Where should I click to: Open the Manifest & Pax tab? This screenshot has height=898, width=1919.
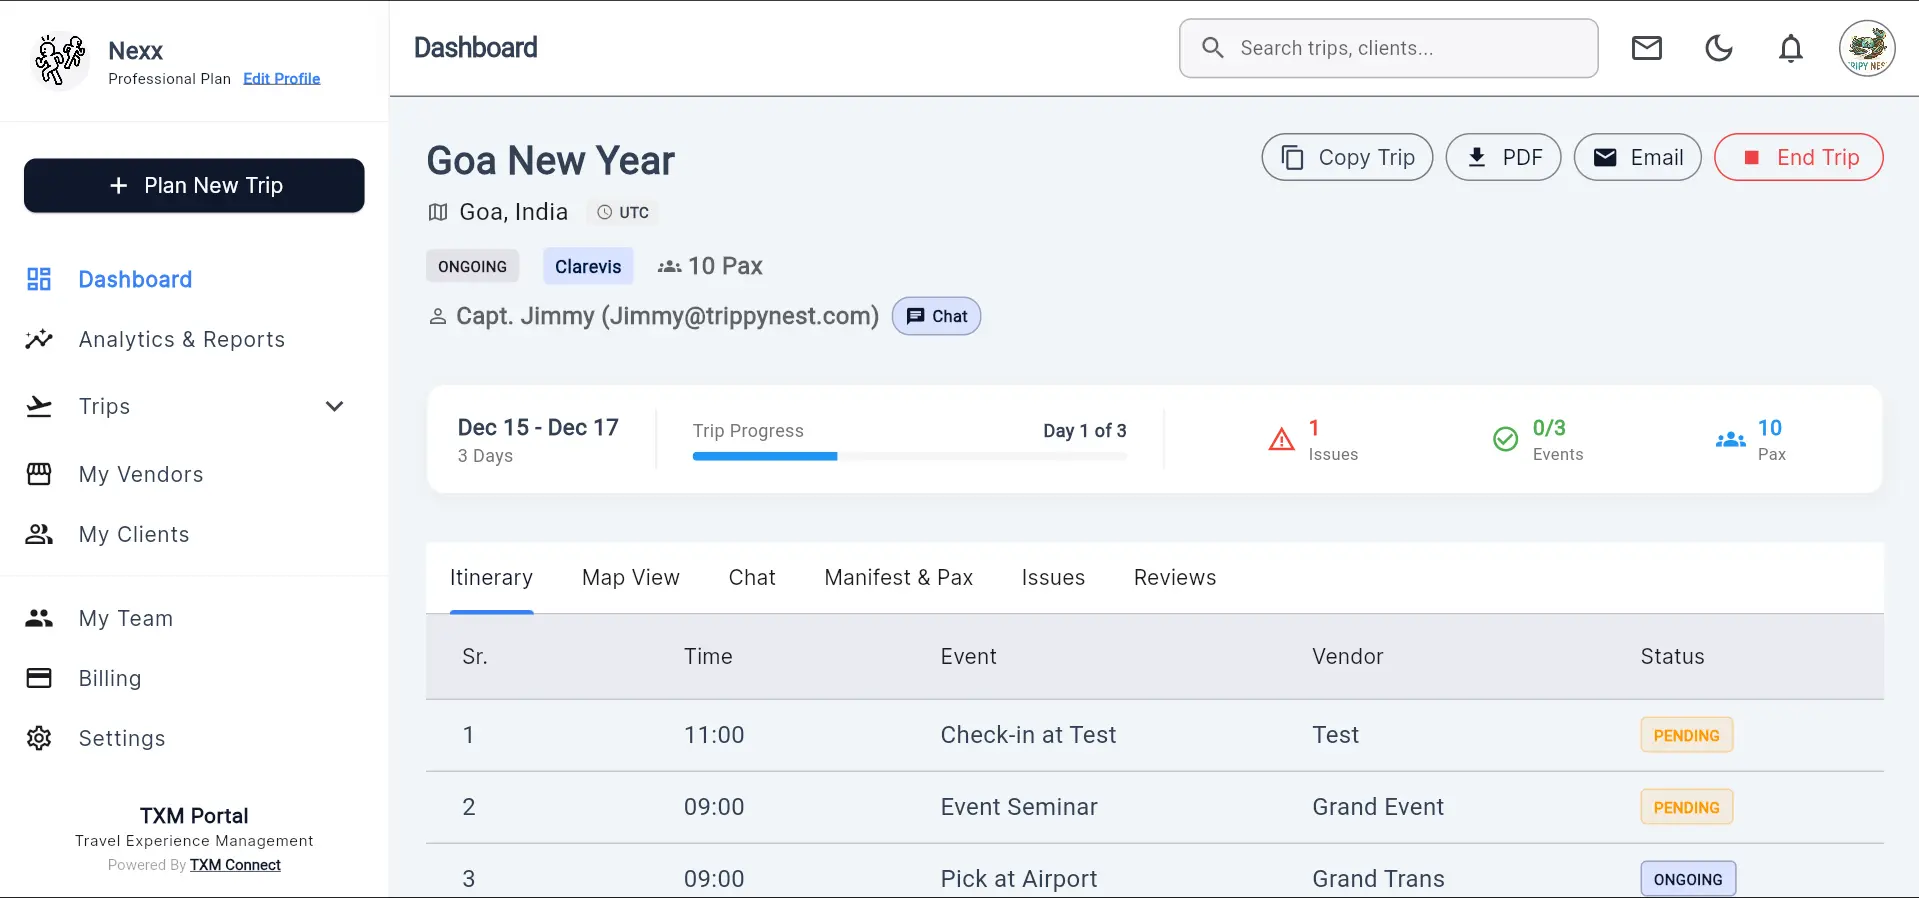pyautogui.click(x=898, y=578)
